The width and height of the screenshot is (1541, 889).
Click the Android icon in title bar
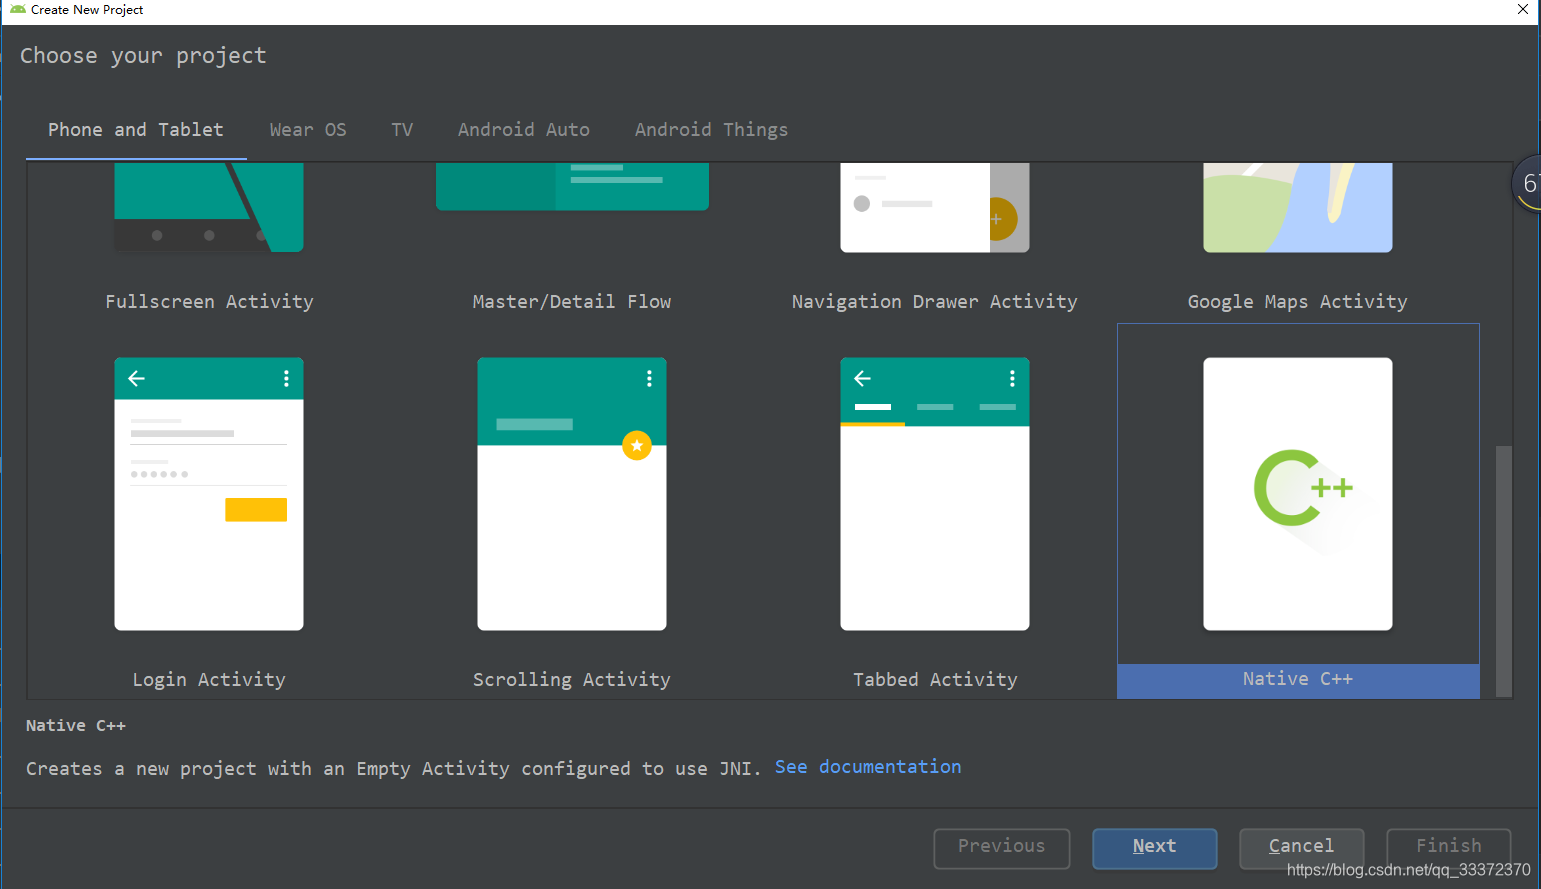(x=17, y=9)
